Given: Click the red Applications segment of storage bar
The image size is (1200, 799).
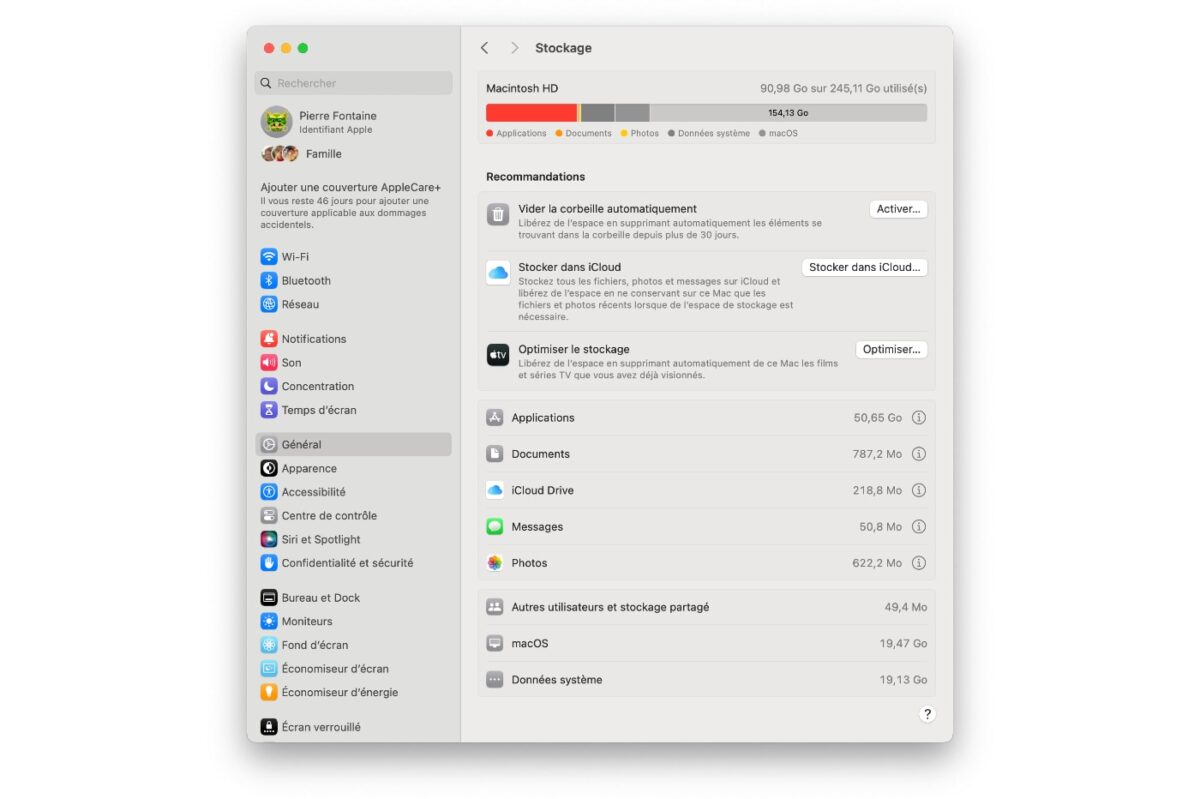Looking at the screenshot, I should (x=532, y=113).
